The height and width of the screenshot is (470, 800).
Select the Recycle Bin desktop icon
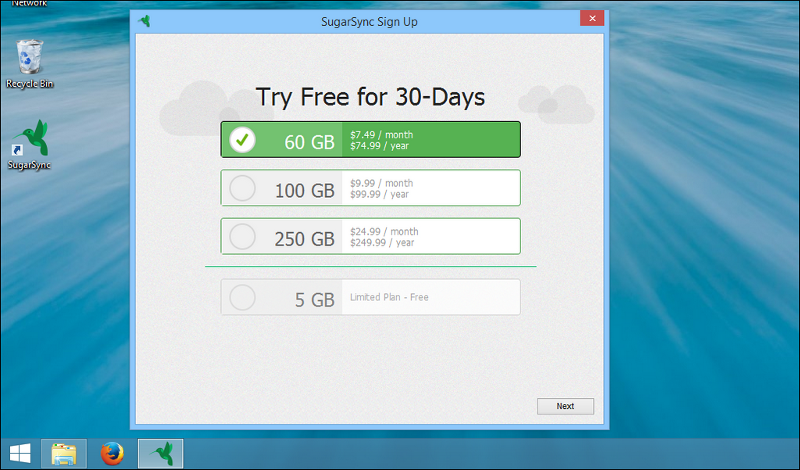pos(30,64)
